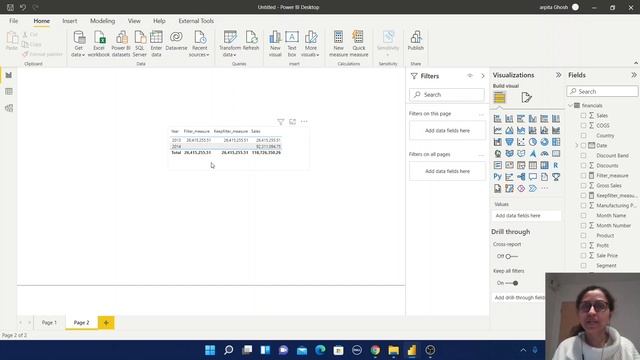Check the Profit field checkbox
Image resolution: width=640 pixels, height=360 pixels.
[583, 245]
